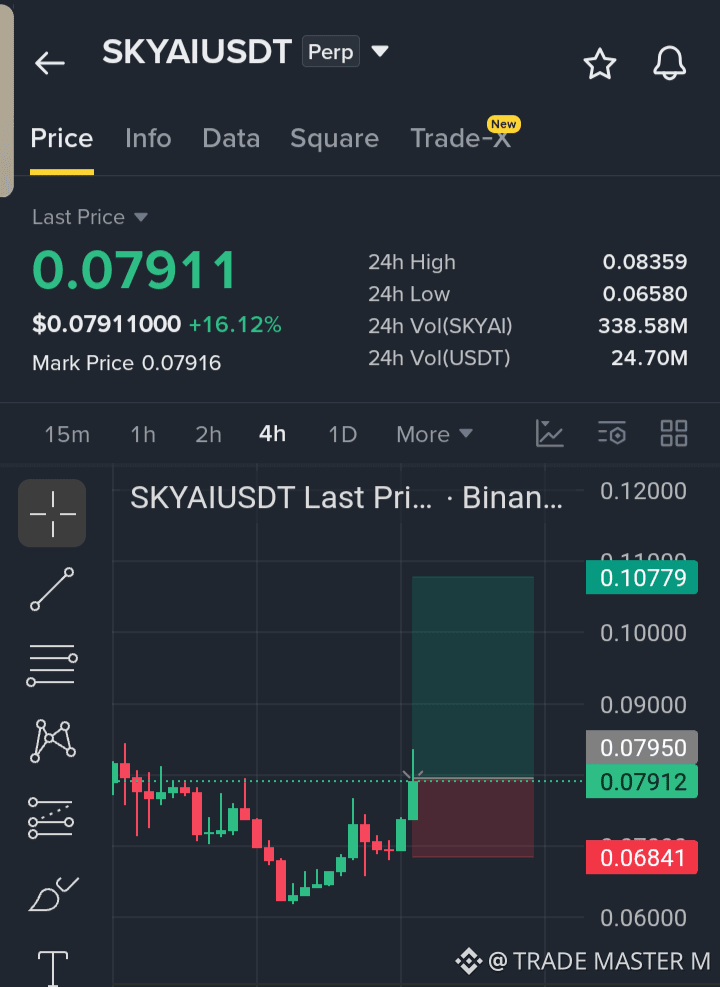Open the grid layout icon
This screenshot has height=987, width=720.
coord(673,434)
